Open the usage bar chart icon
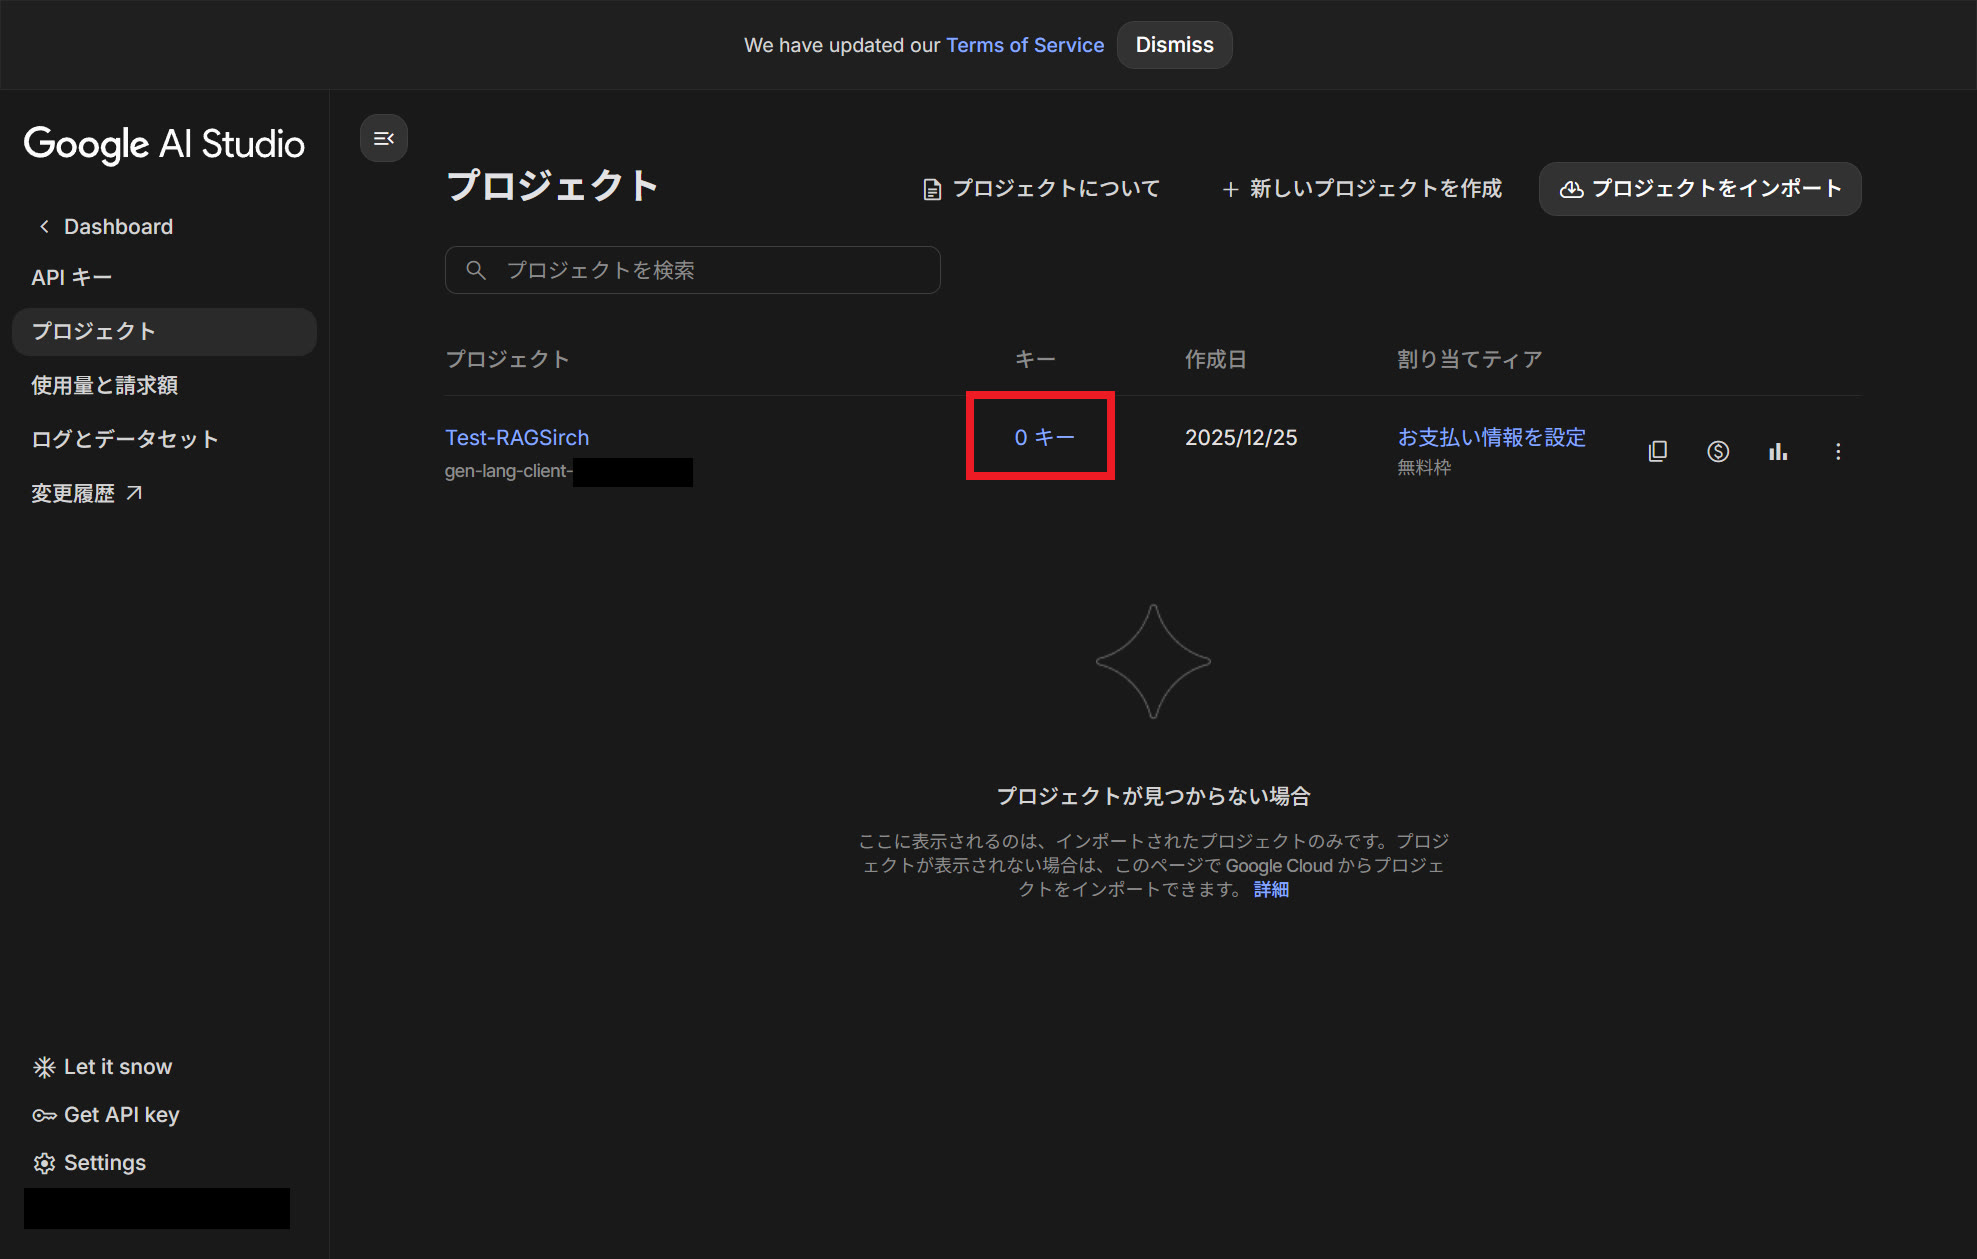Image resolution: width=1977 pixels, height=1259 pixels. (1777, 452)
